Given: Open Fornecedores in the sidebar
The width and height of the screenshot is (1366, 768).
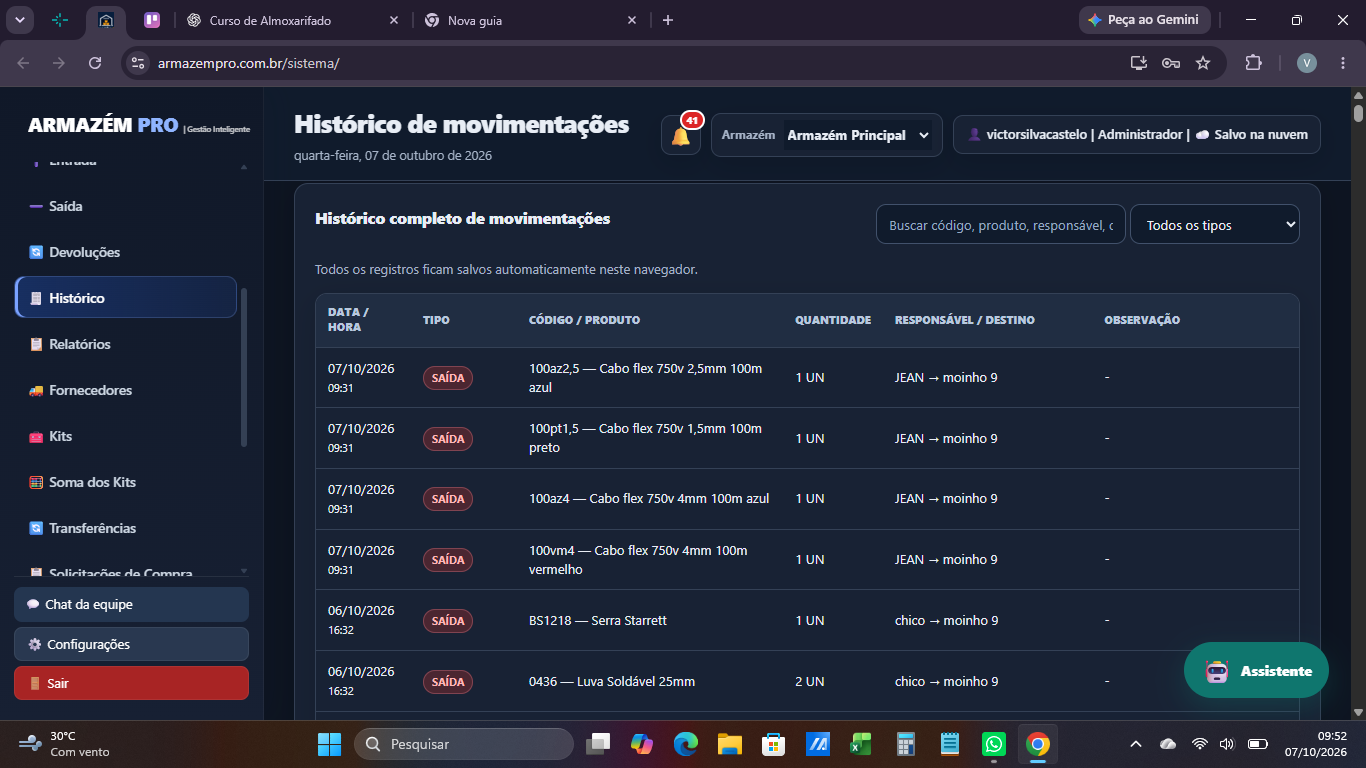Looking at the screenshot, I should click(125, 390).
